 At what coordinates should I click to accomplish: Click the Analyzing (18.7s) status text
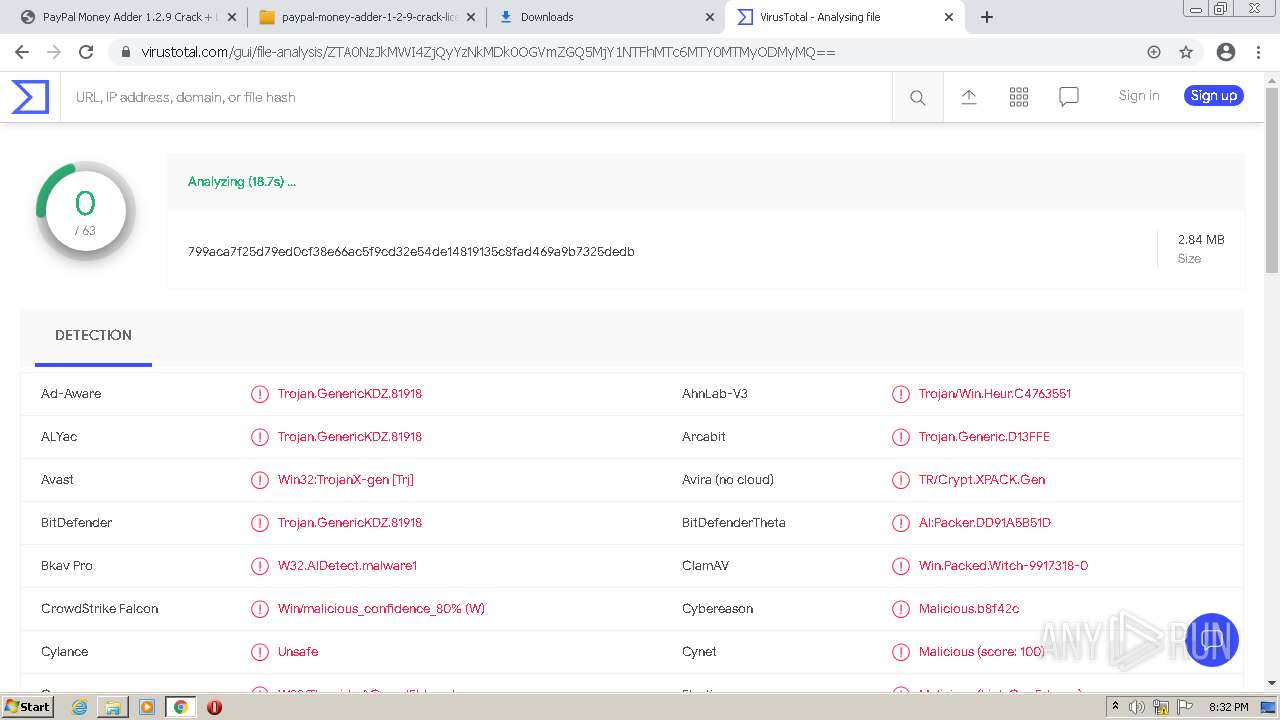[242, 182]
